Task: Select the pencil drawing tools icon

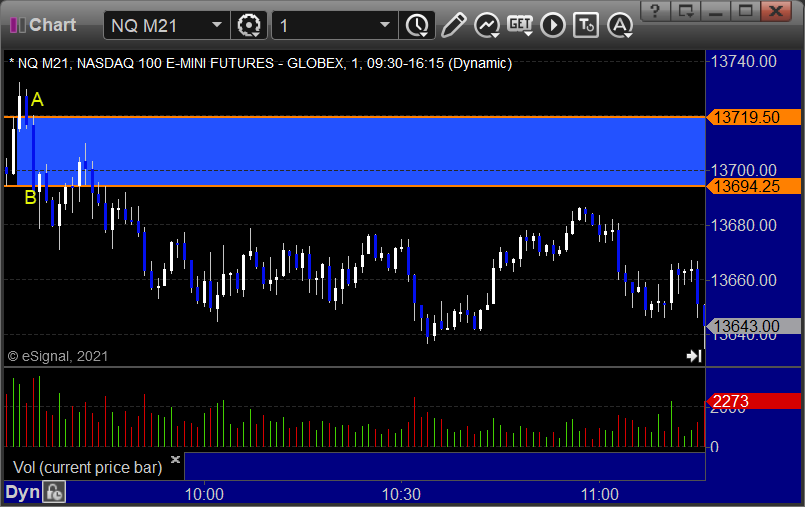Action: click(453, 25)
